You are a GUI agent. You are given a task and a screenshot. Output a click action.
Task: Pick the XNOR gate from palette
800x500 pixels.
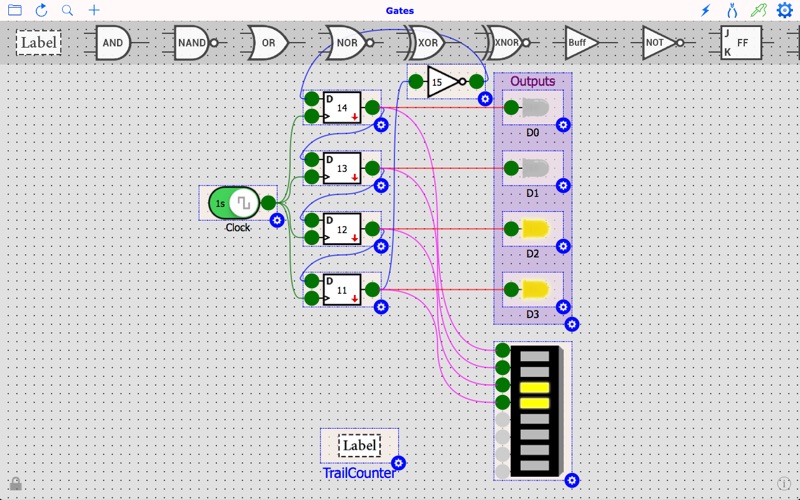pos(506,43)
